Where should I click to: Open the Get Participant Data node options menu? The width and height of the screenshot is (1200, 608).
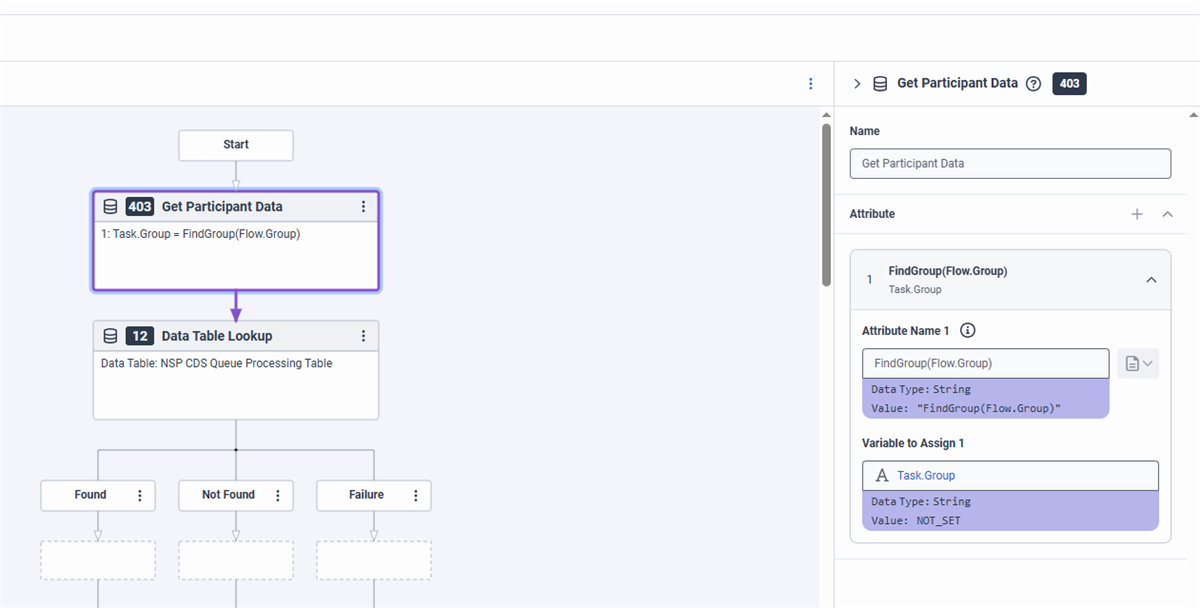(363, 207)
